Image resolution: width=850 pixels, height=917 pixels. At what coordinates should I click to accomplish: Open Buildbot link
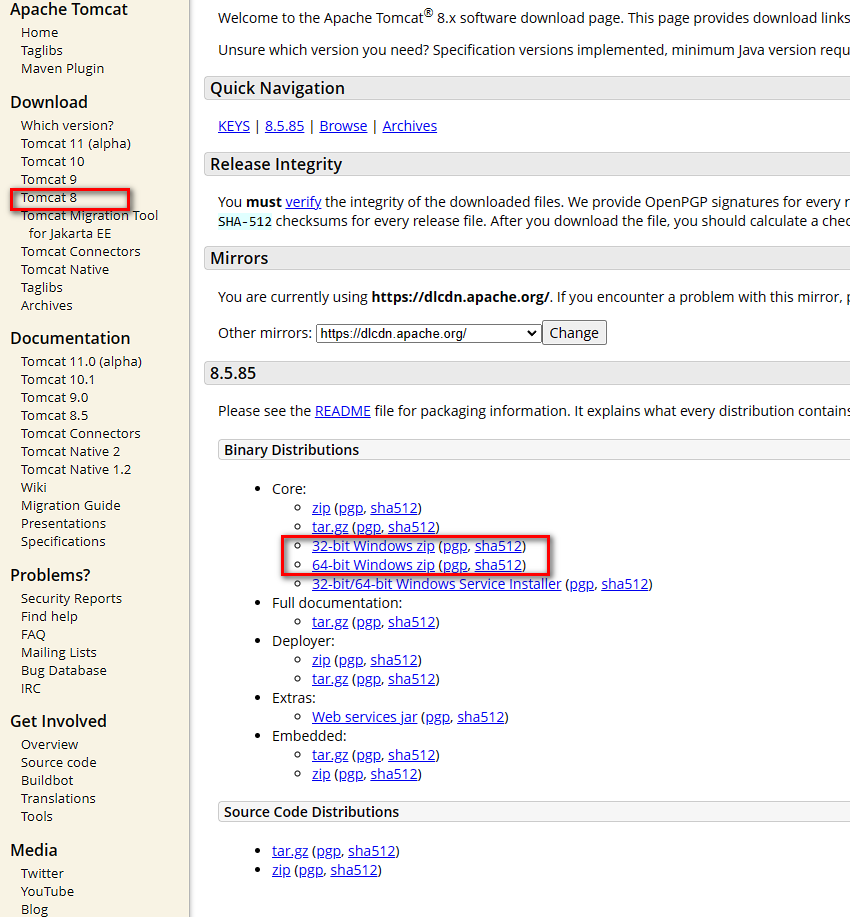[47, 781]
